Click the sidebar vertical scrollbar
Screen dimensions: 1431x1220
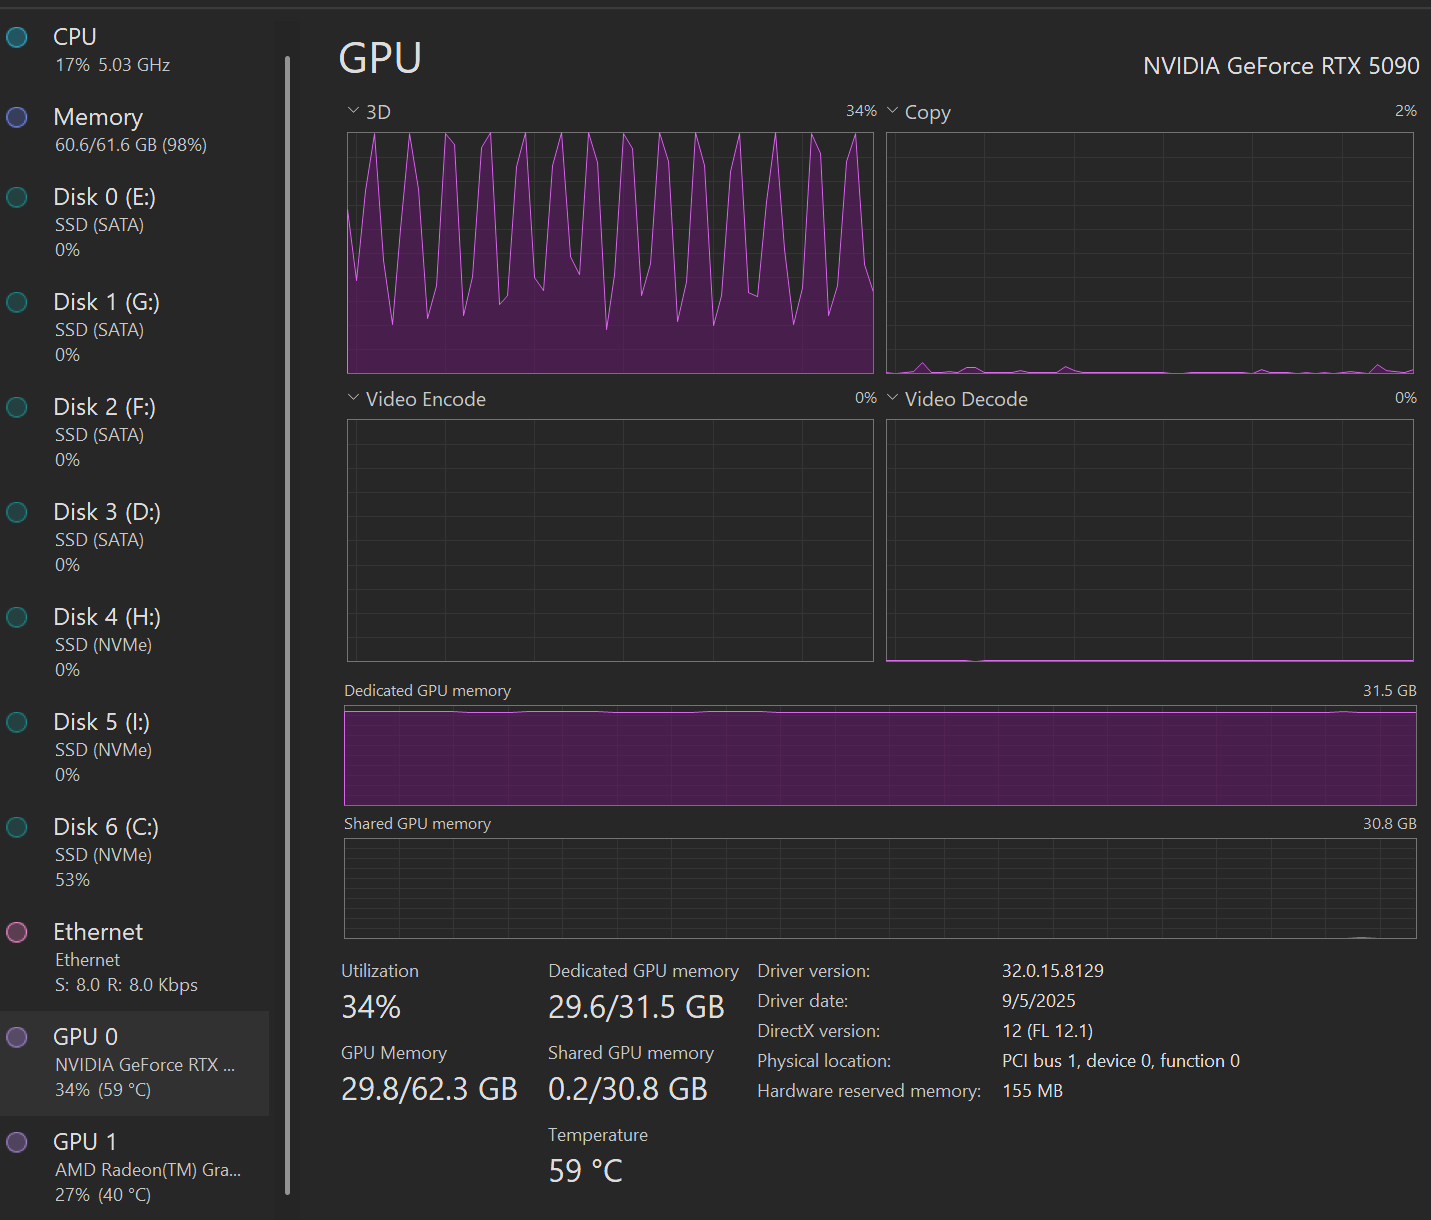287,625
